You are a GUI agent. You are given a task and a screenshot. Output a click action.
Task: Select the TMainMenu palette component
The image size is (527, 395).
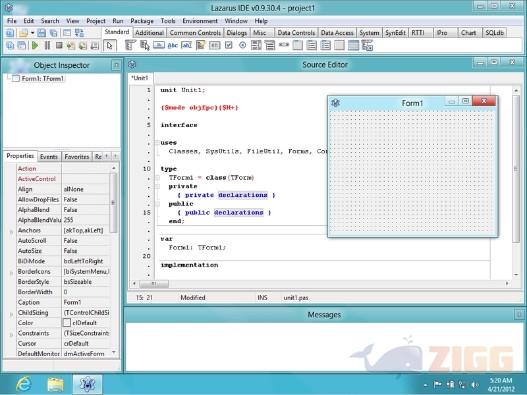(130, 45)
